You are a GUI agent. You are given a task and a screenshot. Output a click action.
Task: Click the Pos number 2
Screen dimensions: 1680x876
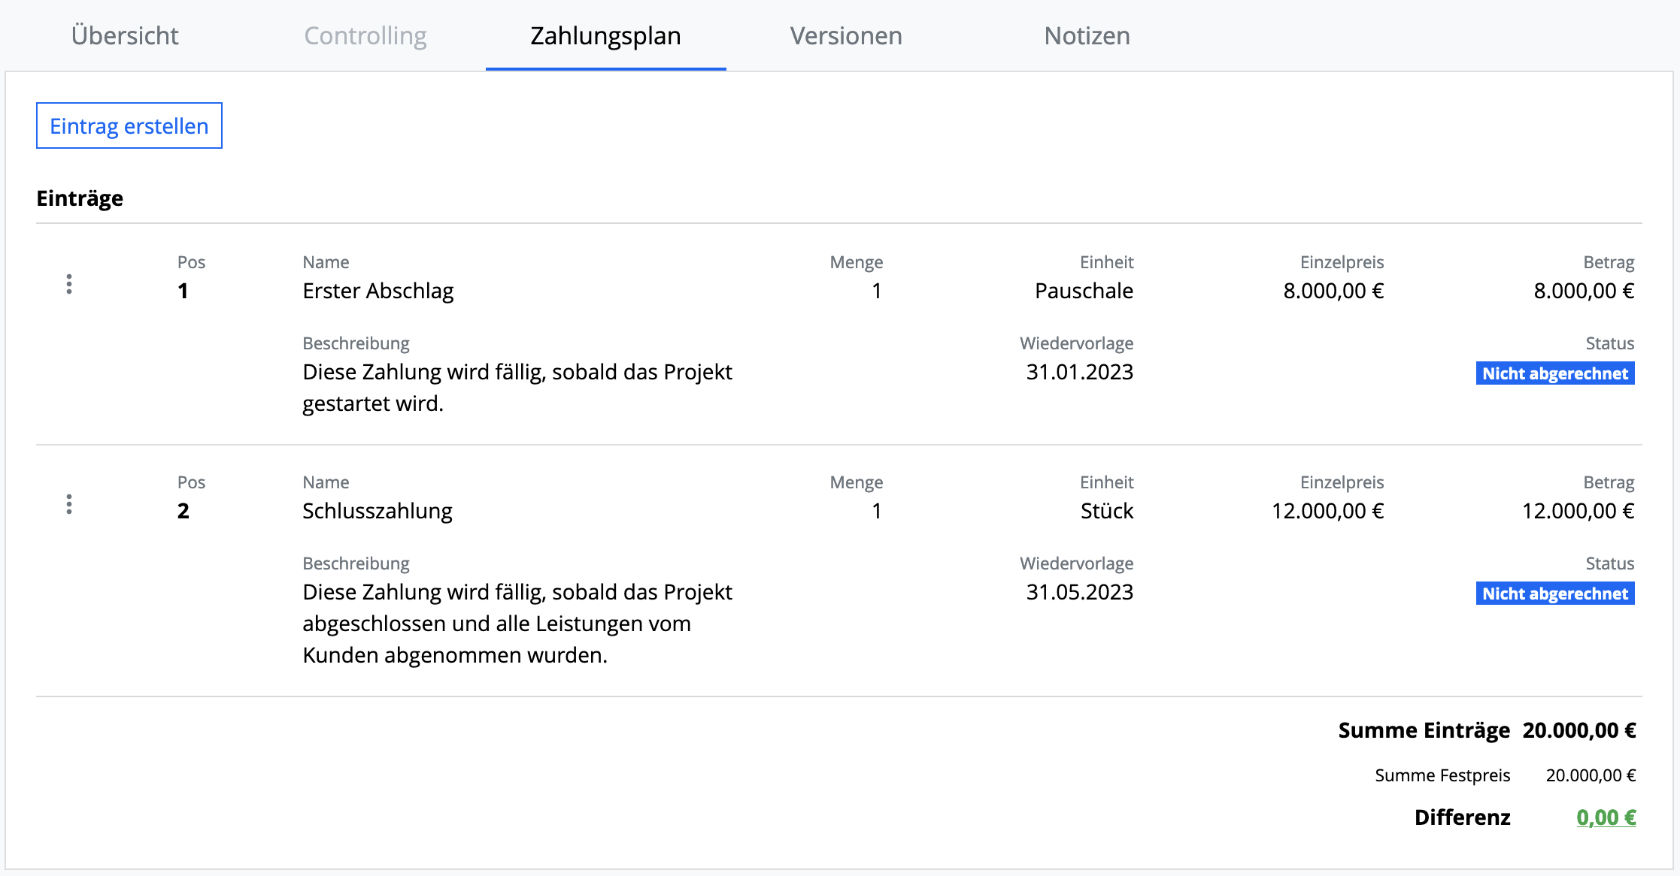pos(183,511)
